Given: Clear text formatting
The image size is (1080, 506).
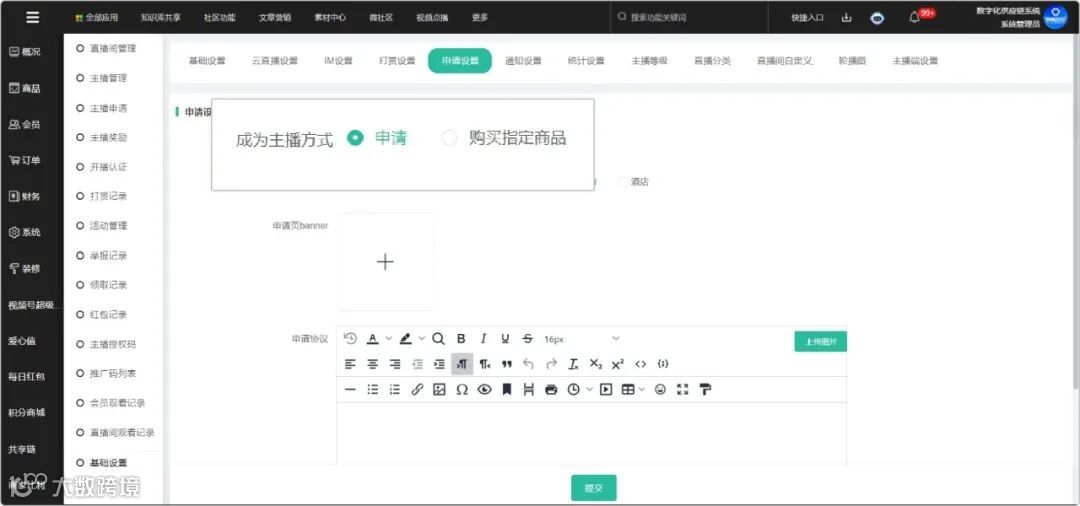Looking at the screenshot, I should (573, 364).
